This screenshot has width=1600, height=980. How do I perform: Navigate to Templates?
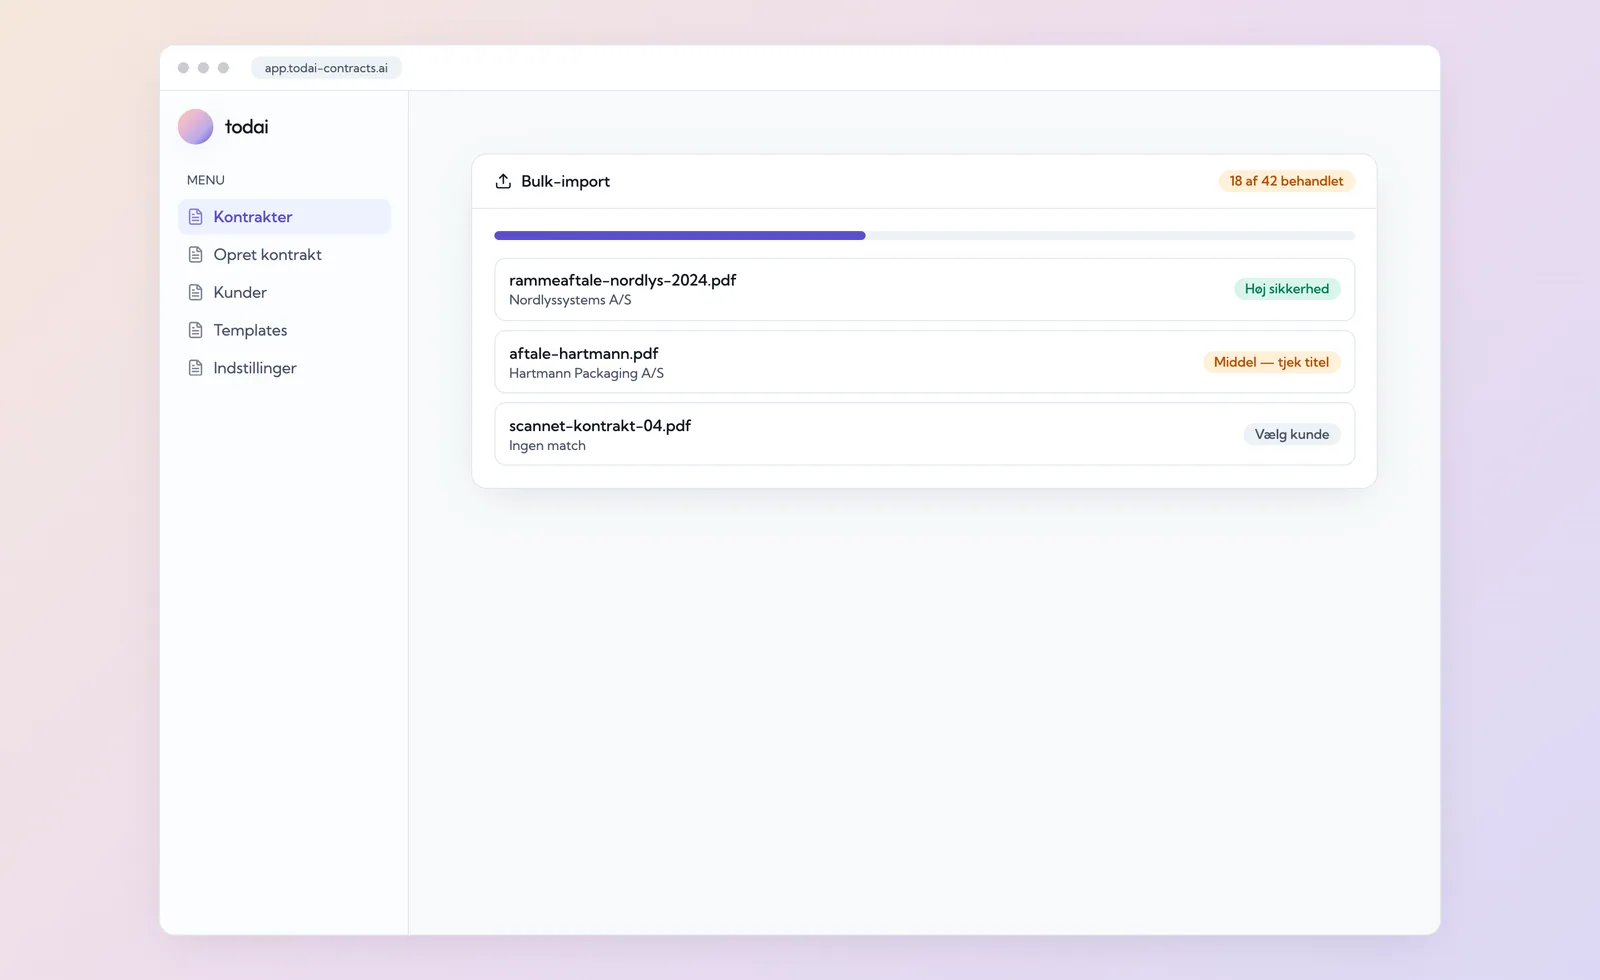click(284, 330)
